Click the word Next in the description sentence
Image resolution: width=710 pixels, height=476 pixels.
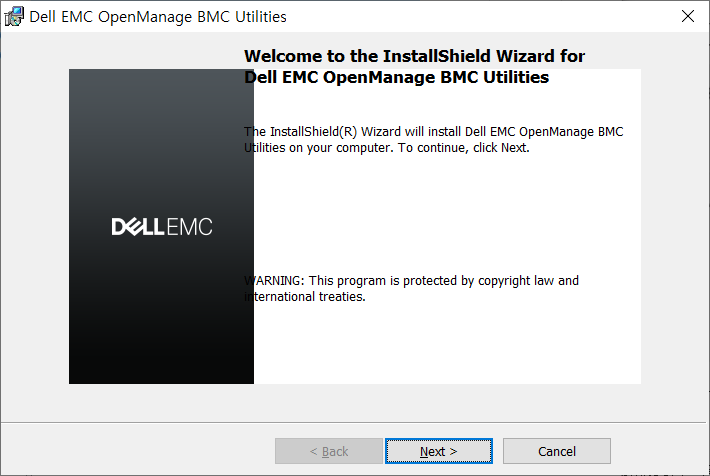(513, 148)
